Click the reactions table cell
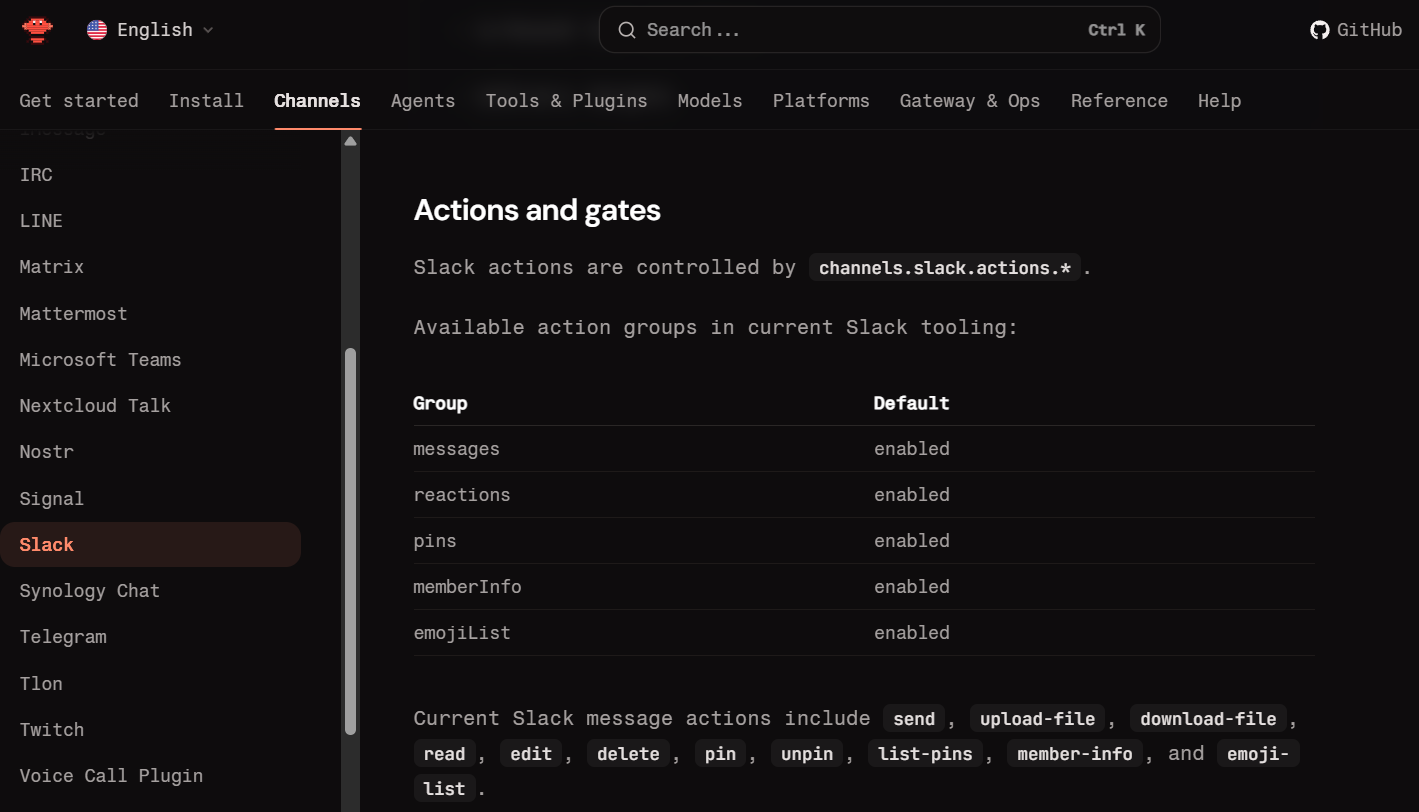Screen dimensions: 1419x812 coord(462,495)
